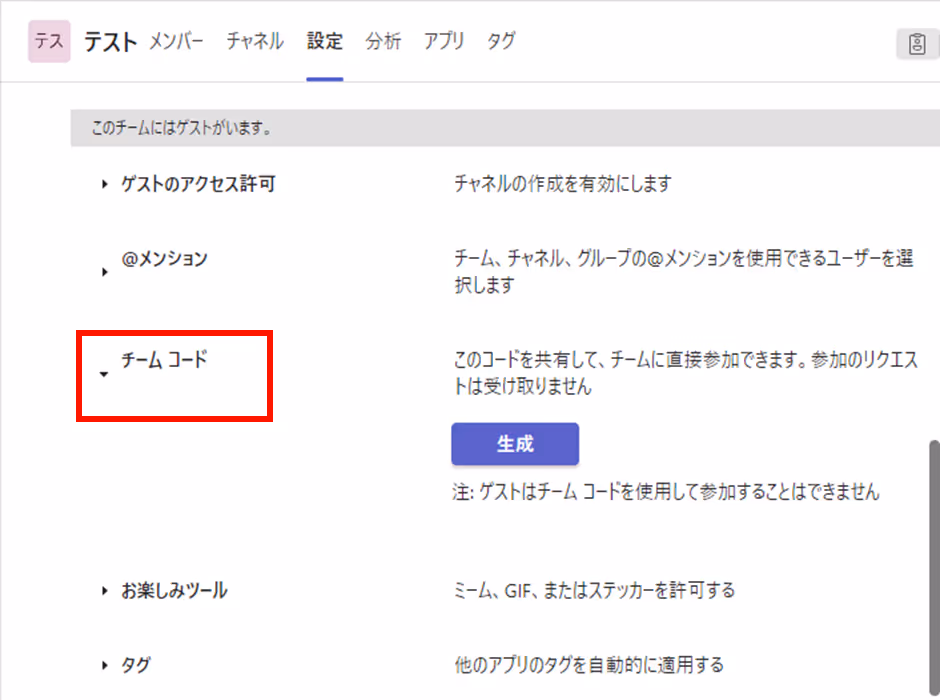The image size is (940, 700).
Task: Click the お楽しみツール heading
Action: tap(174, 590)
